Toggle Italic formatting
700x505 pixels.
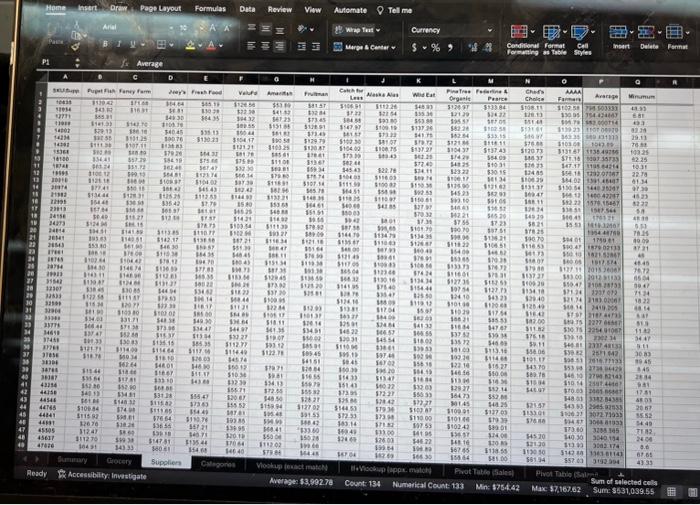[119, 44]
